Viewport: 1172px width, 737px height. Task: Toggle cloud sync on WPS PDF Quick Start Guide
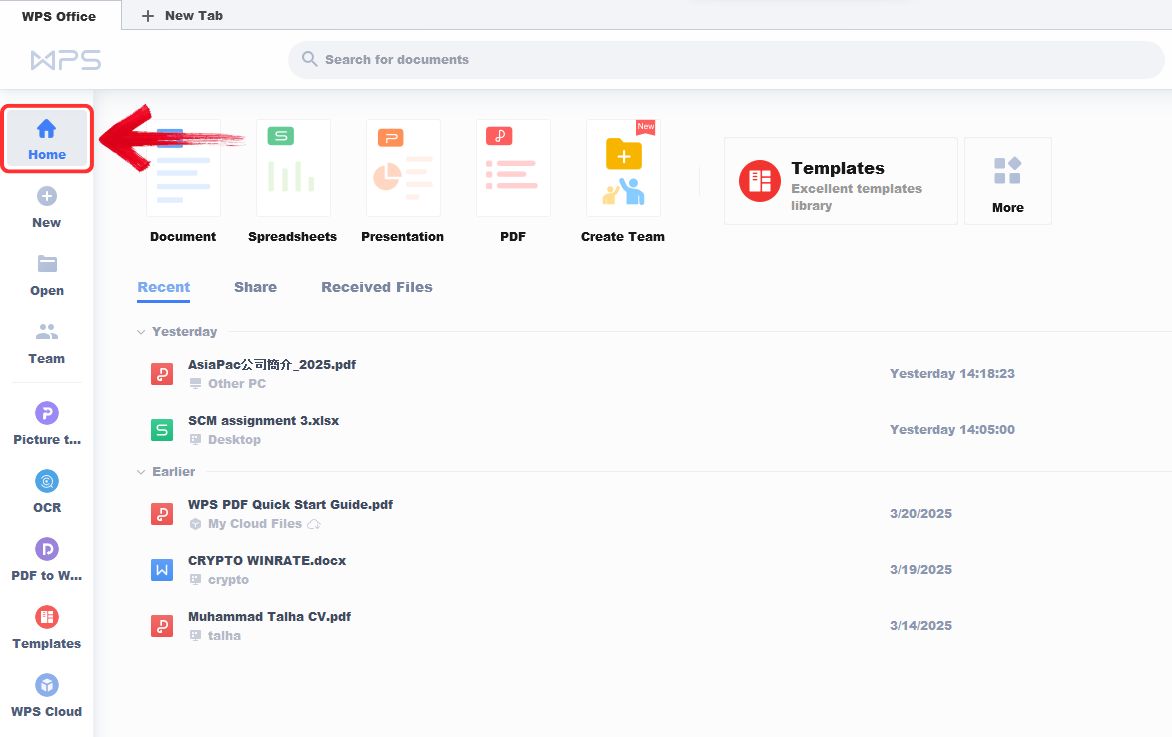click(314, 524)
